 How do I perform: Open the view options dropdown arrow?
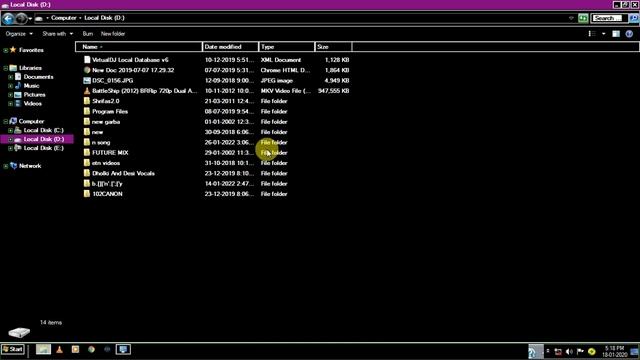coord(604,34)
